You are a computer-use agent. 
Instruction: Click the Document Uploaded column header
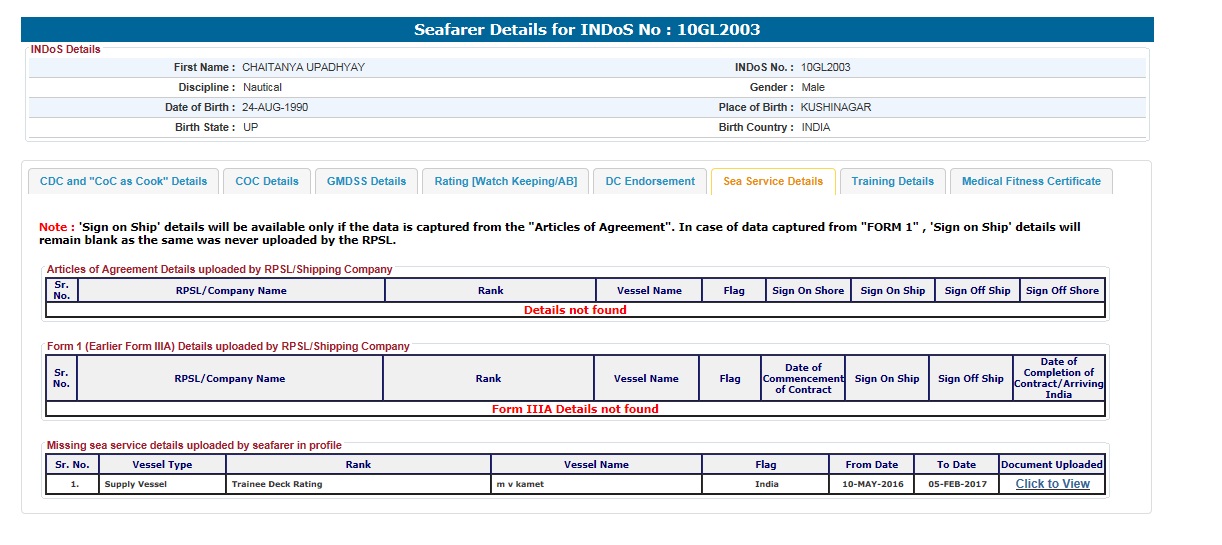(1052, 464)
